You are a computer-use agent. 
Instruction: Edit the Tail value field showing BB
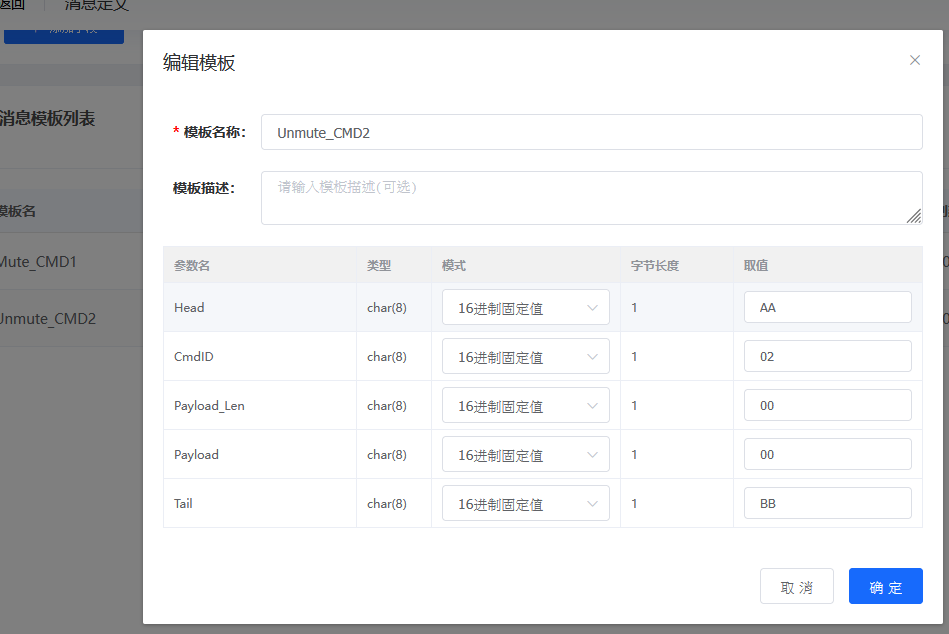[x=827, y=502]
